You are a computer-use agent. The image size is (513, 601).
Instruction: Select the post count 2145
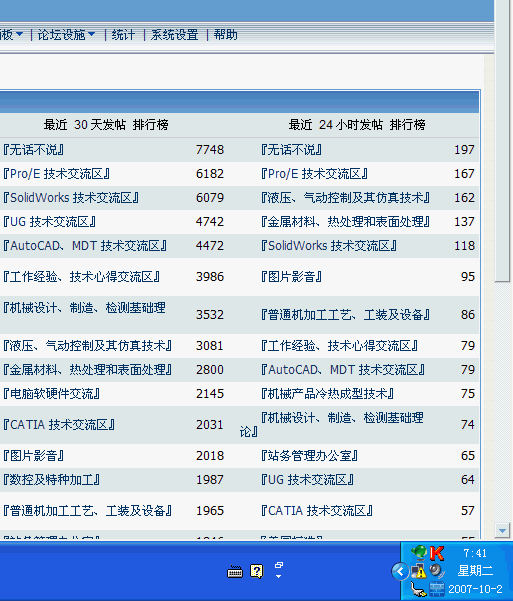click(x=210, y=394)
